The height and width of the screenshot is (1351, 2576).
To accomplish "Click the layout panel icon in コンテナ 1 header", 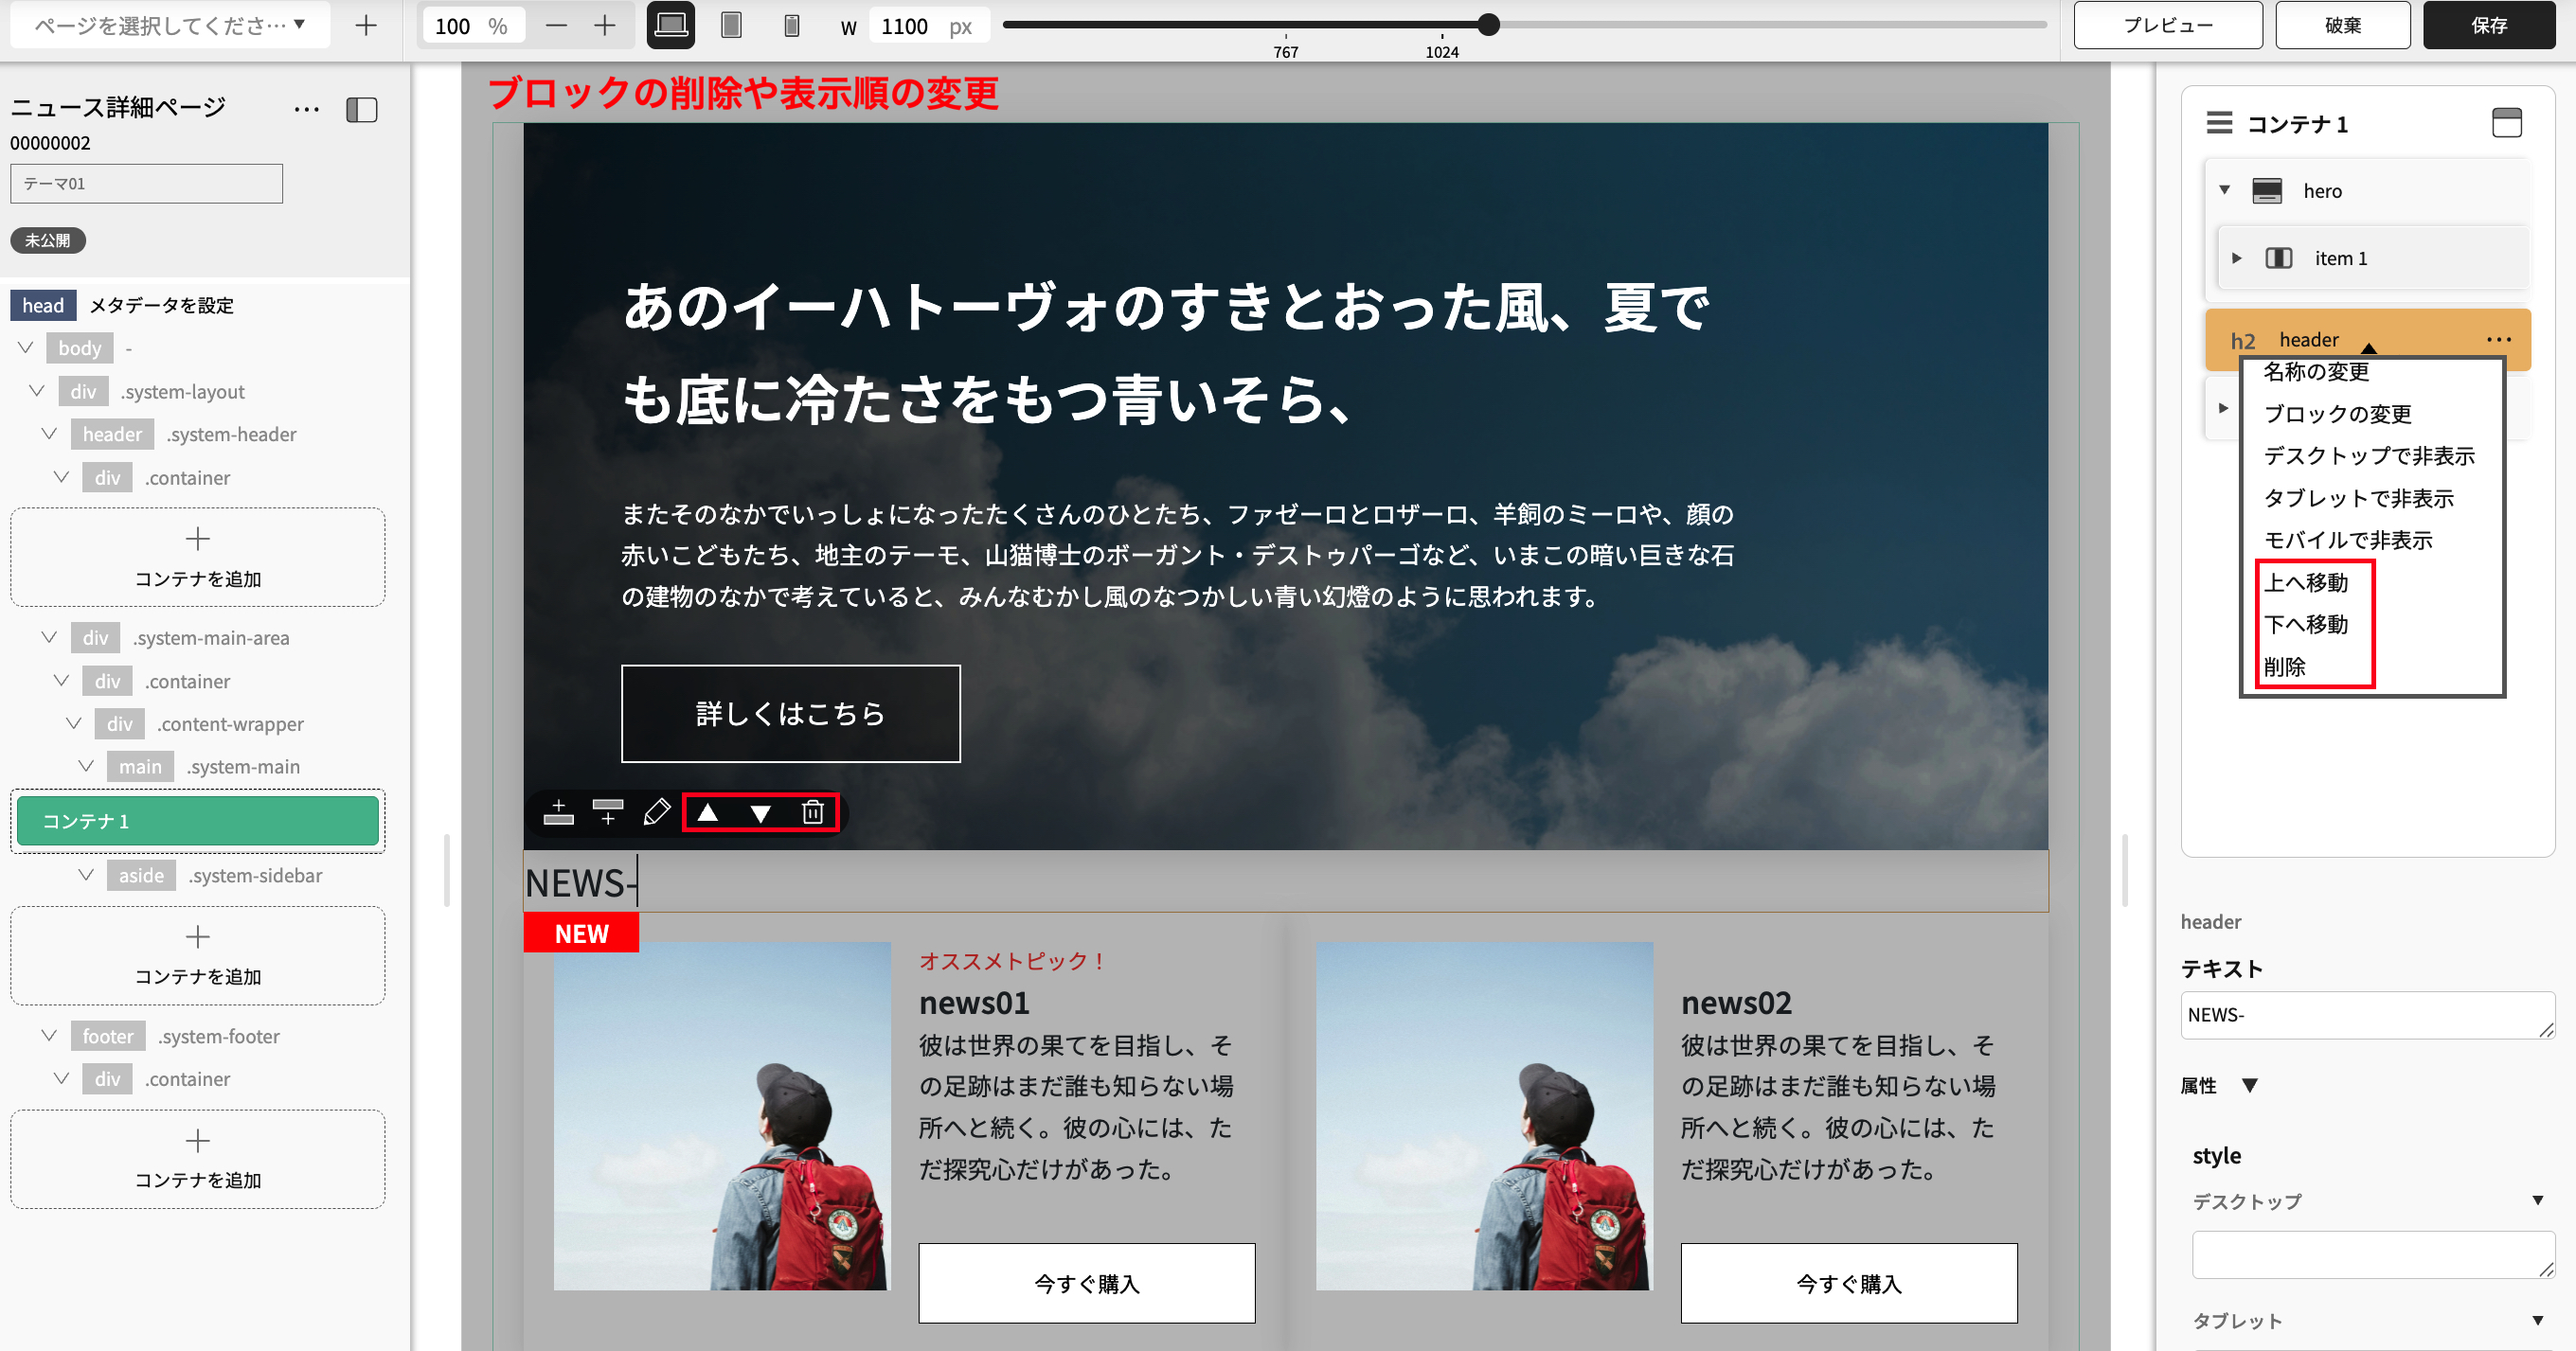I will [2506, 123].
